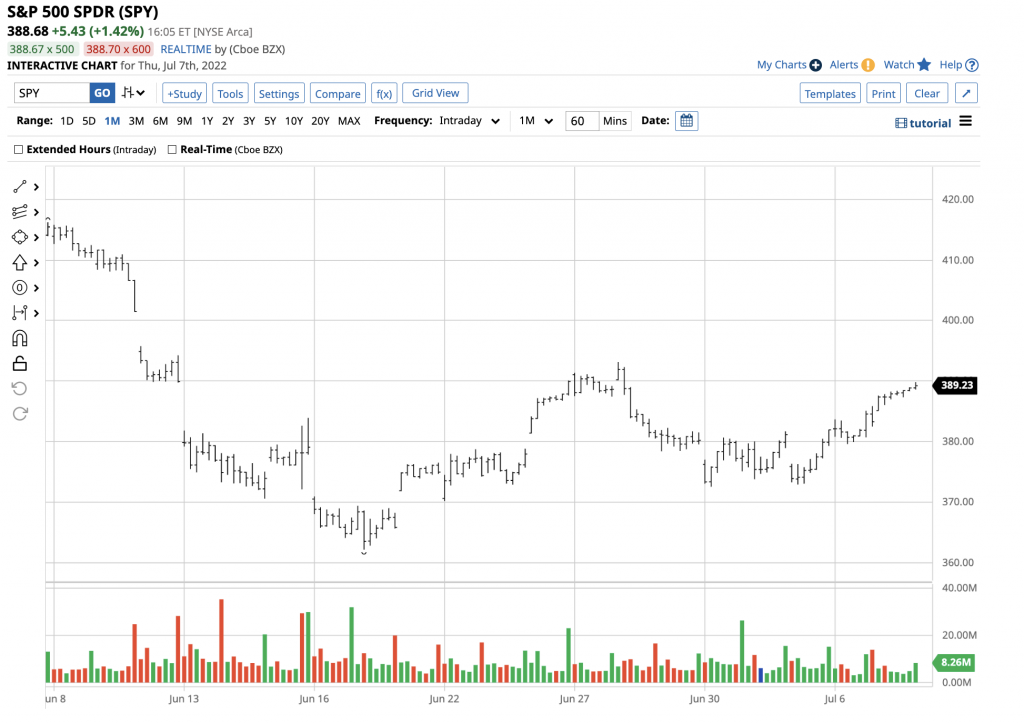Image resolution: width=1024 pixels, height=723 pixels.
Task: Clear the chart with the Clear button
Action: [927, 93]
